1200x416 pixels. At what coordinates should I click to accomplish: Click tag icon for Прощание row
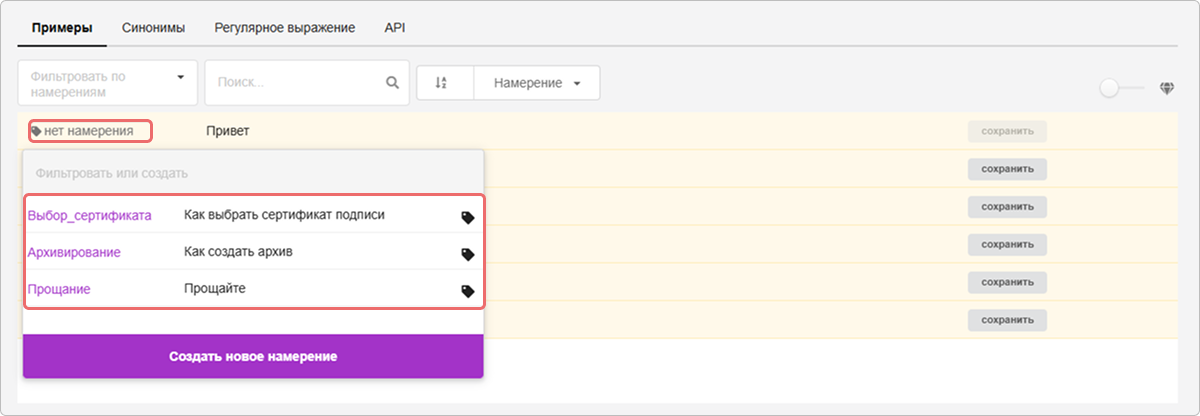pyautogui.click(x=467, y=291)
